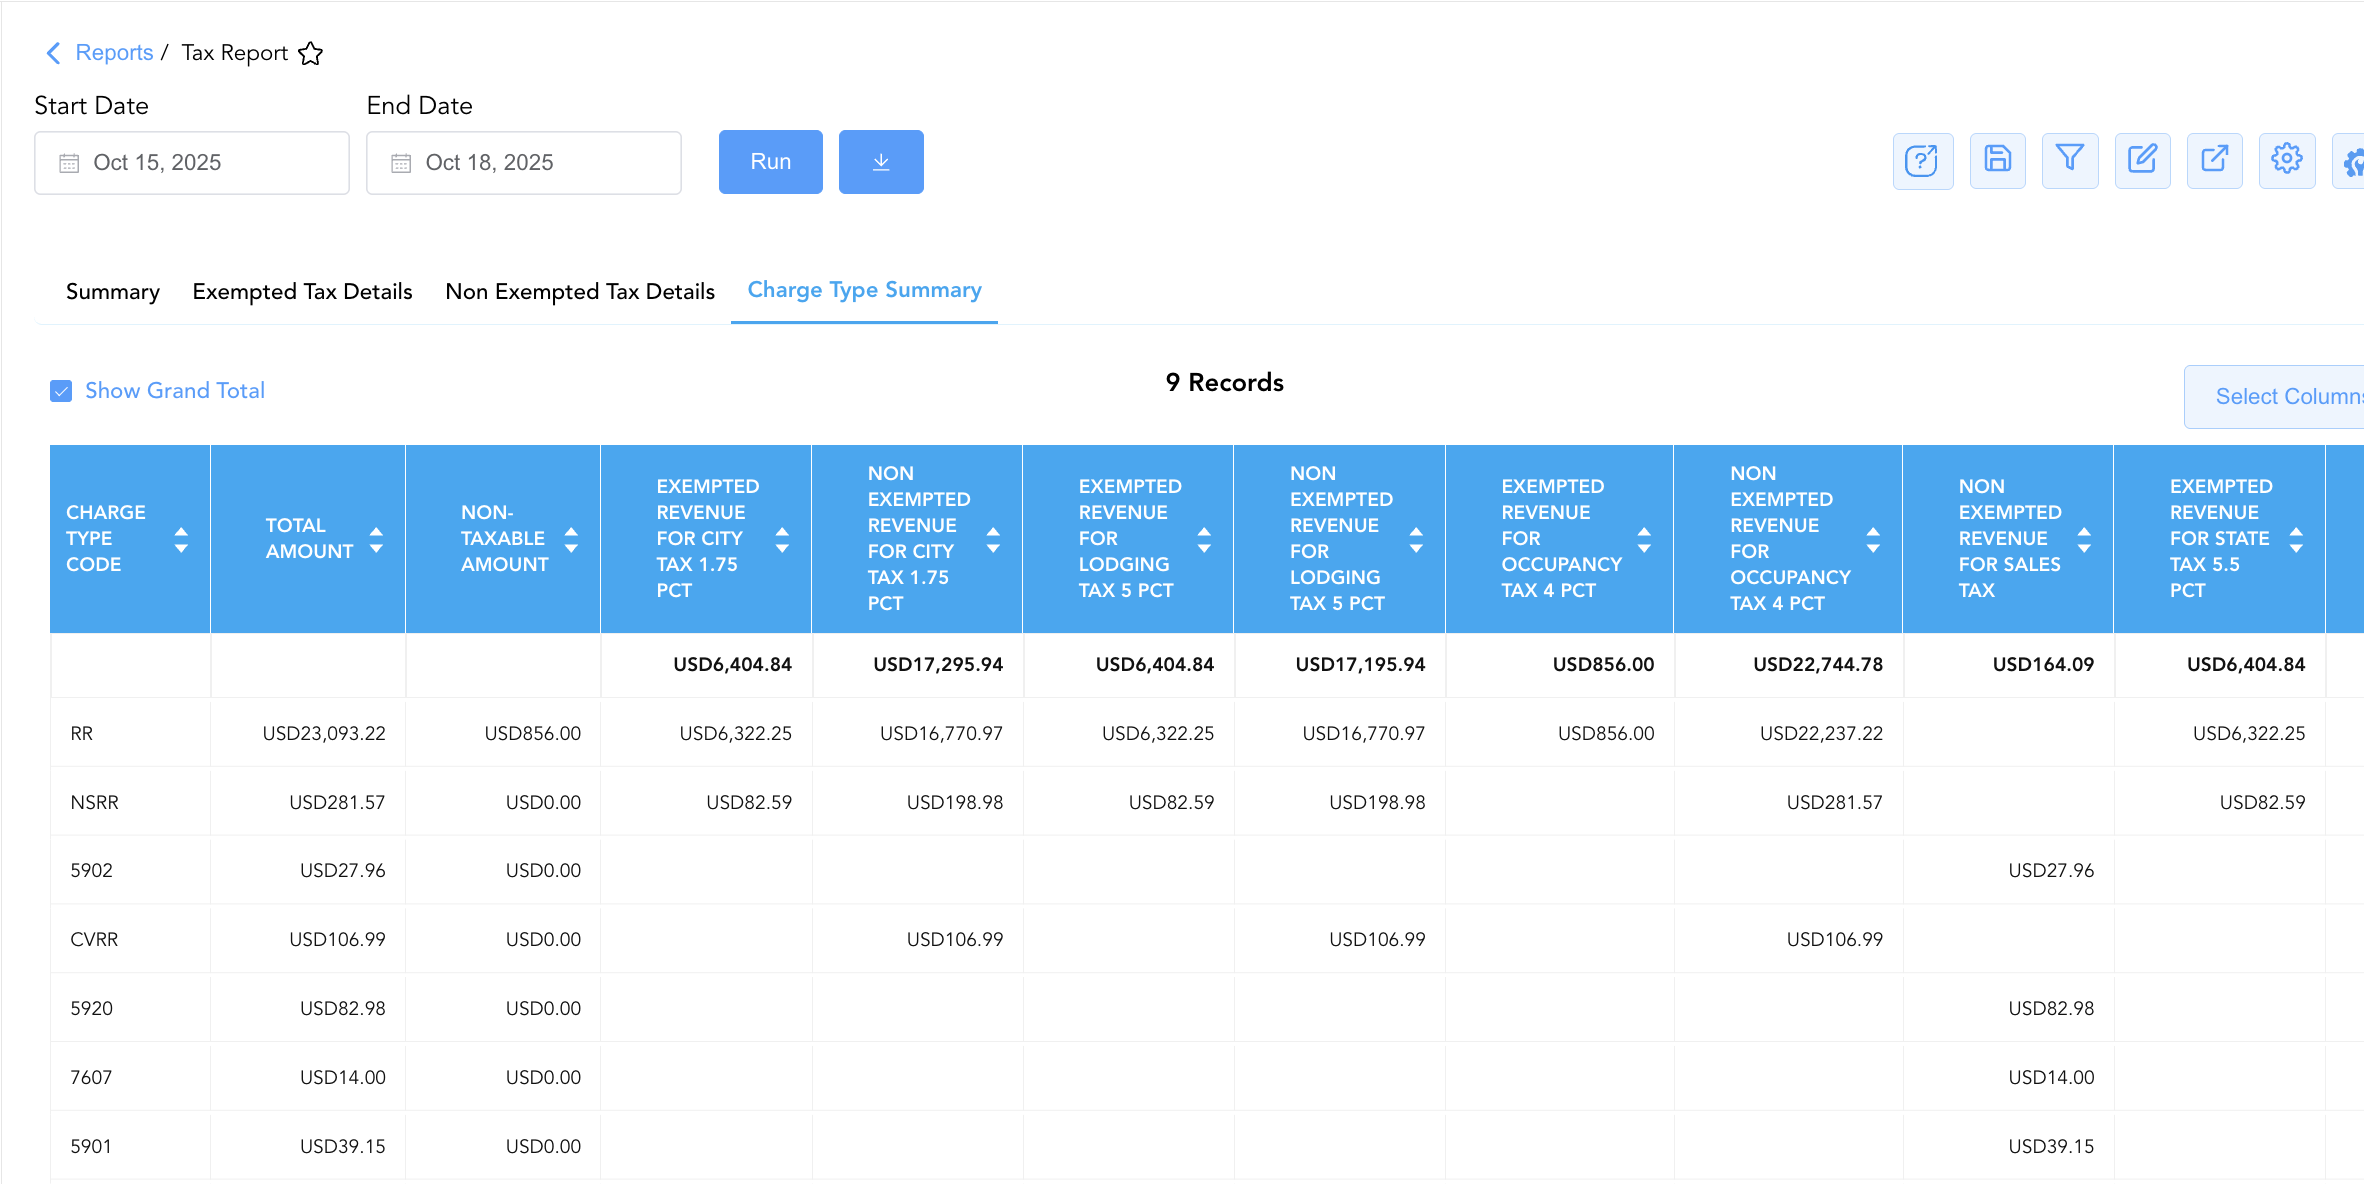
Task: Click the Show Grand Total label
Action: (x=175, y=391)
